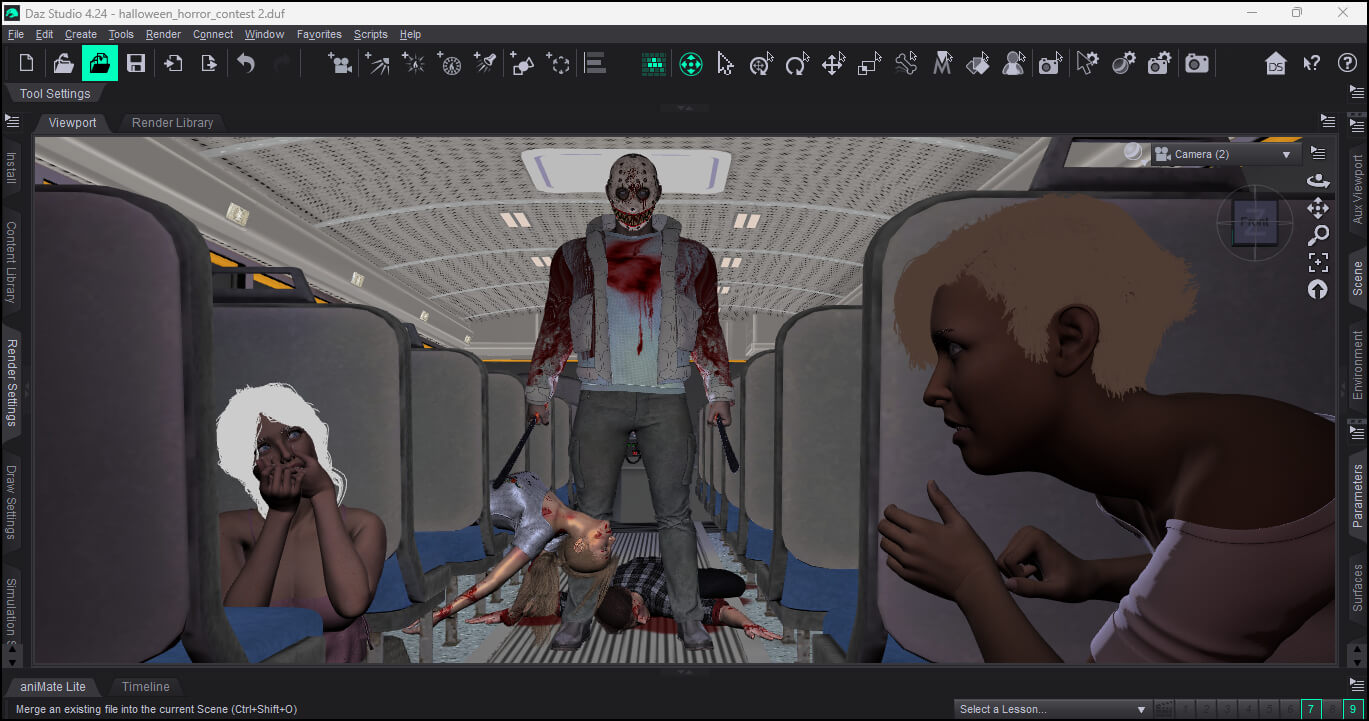Screen dimensions: 1369x721
Task: Create a new camera from the toolbar
Action: (340, 64)
